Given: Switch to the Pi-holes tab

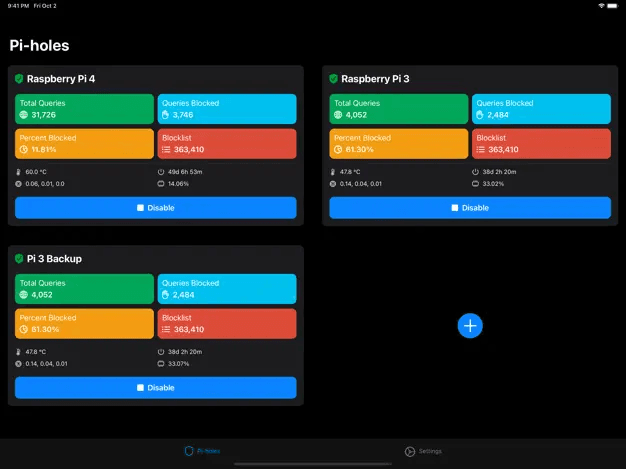Looking at the screenshot, I should pyautogui.click(x=202, y=451).
